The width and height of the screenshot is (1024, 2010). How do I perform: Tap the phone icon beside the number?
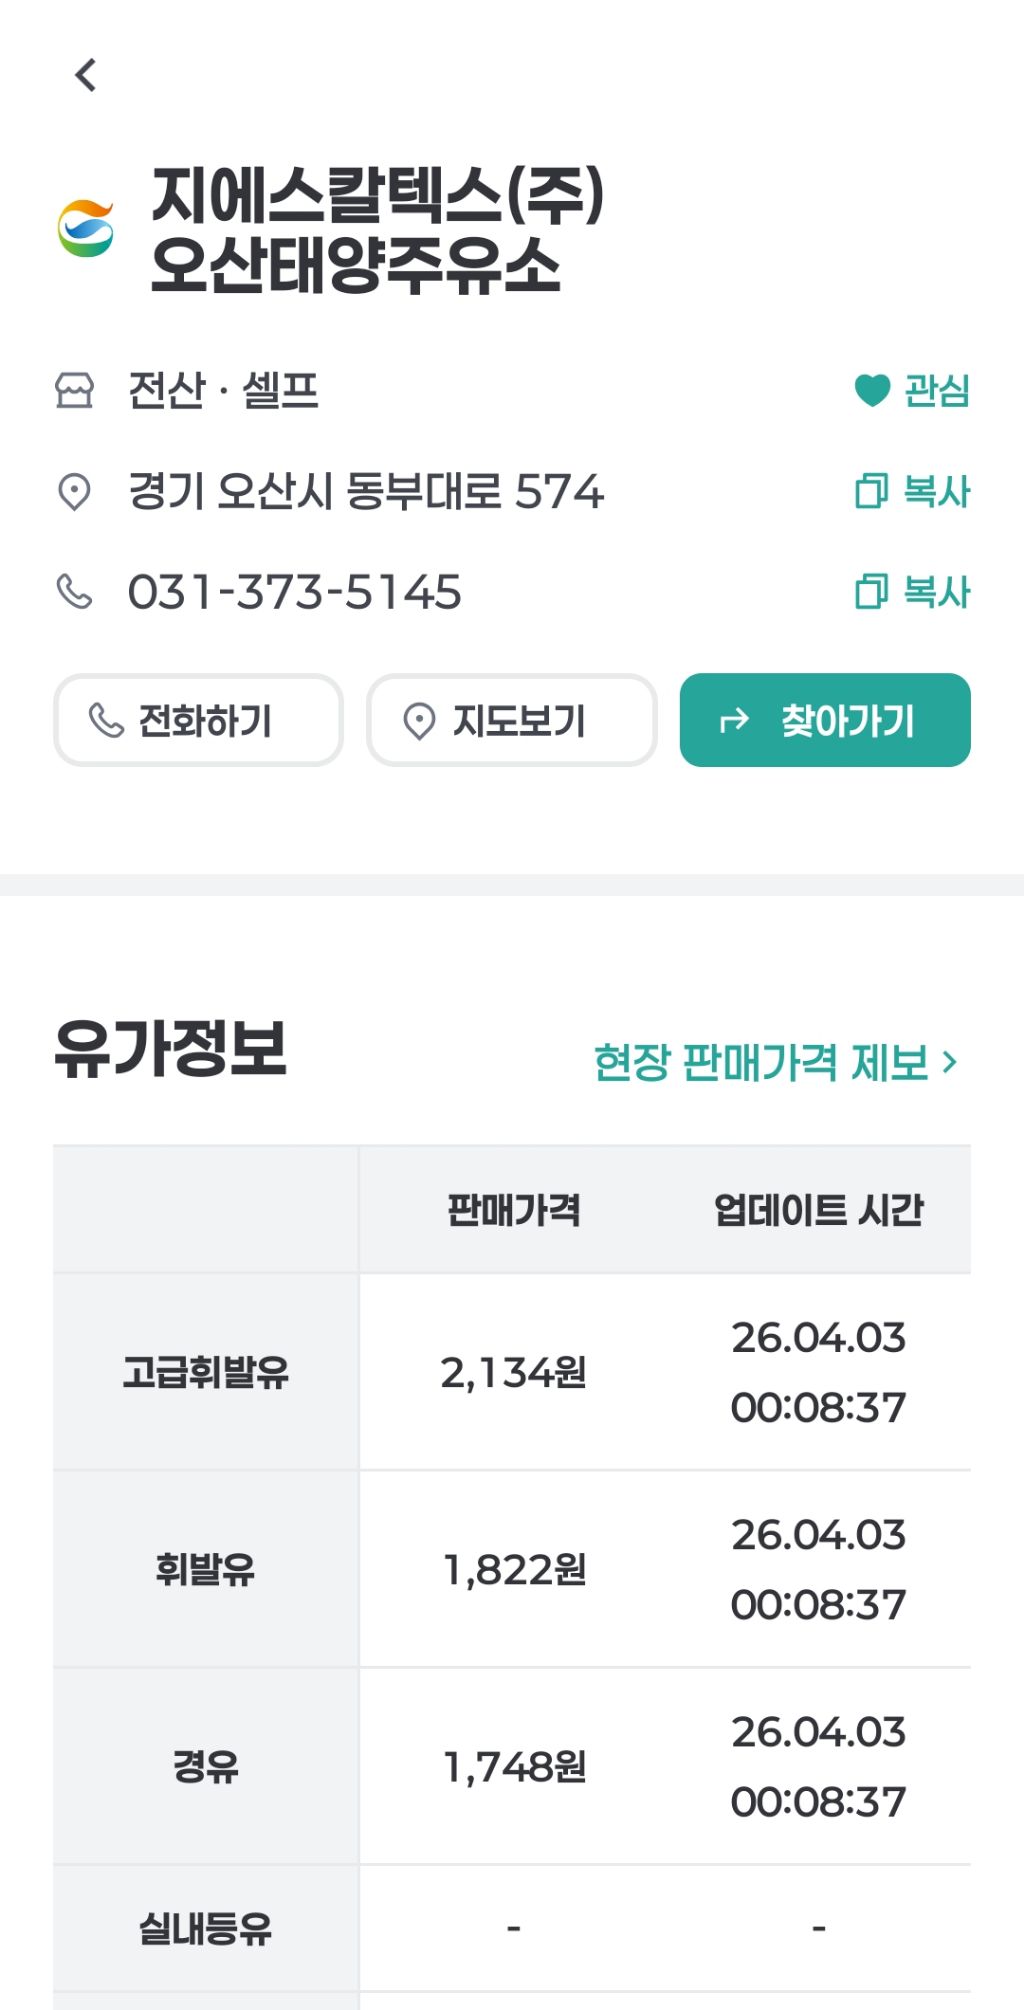point(74,592)
